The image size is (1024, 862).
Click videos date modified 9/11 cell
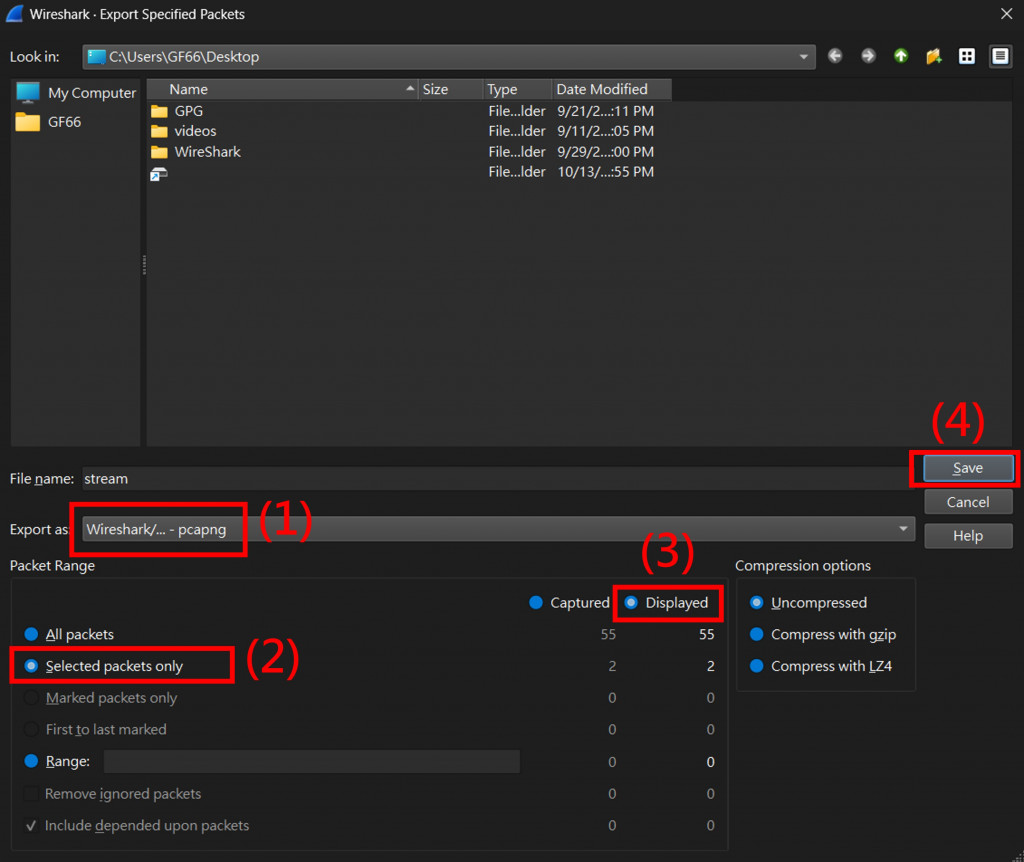click(605, 131)
